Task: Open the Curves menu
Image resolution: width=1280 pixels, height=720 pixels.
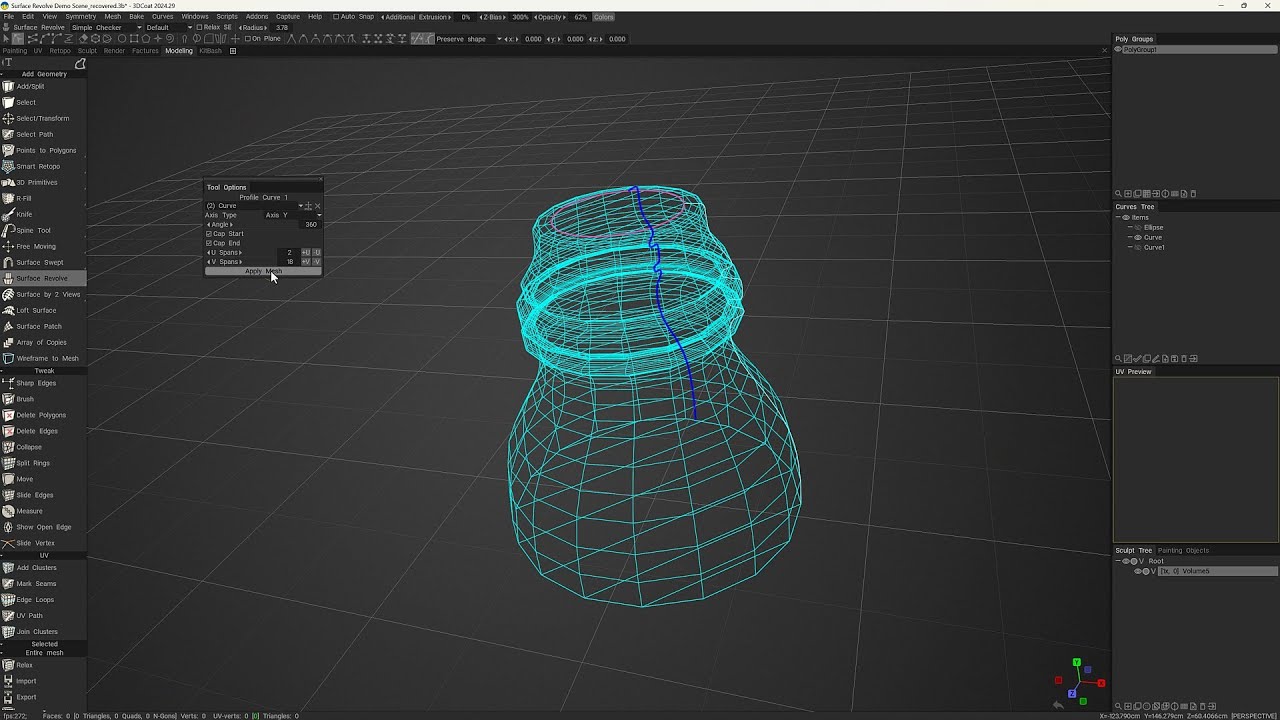Action: (x=162, y=17)
